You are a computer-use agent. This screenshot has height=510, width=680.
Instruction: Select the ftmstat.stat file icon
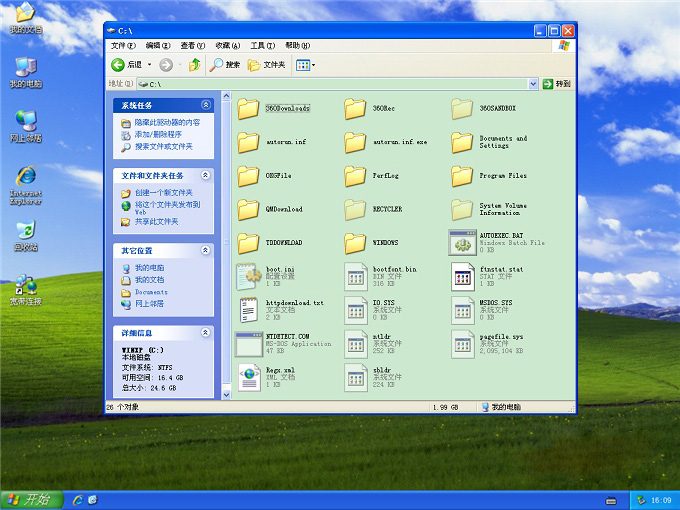[463, 276]
